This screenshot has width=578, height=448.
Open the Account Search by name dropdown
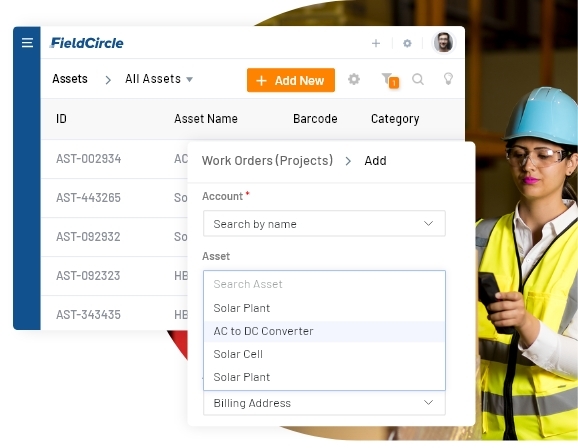324,223
